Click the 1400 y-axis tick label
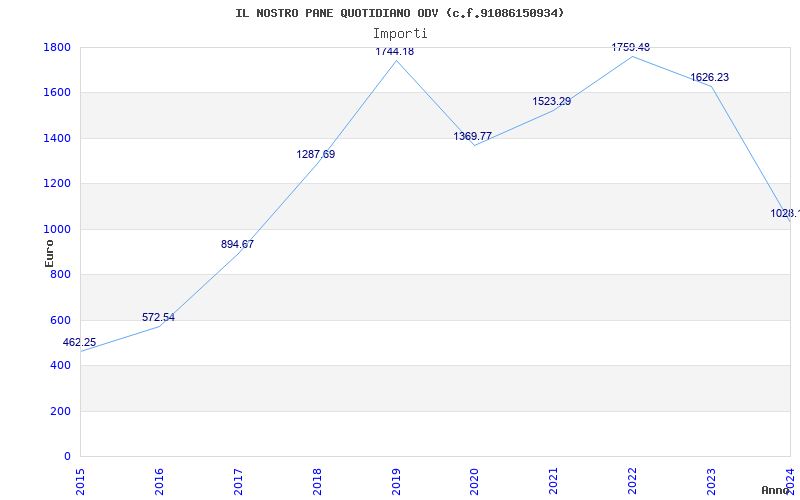The image size is (800, 500). pos(58,138)
